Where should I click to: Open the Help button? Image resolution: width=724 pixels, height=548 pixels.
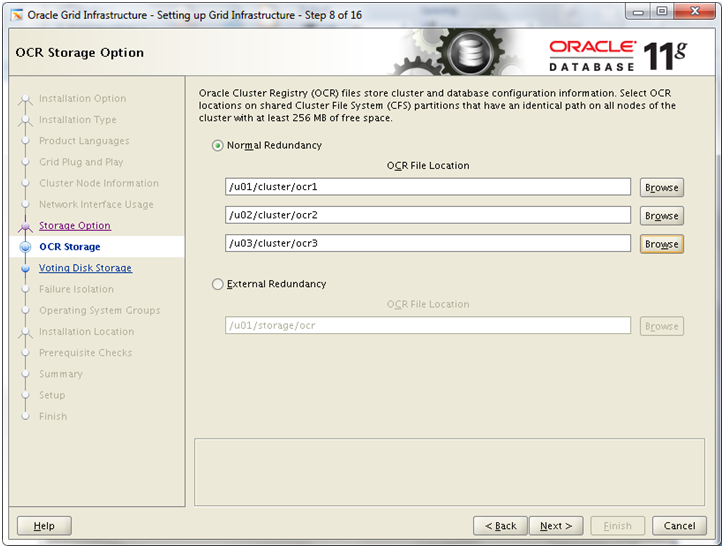[x=44, y=526]
